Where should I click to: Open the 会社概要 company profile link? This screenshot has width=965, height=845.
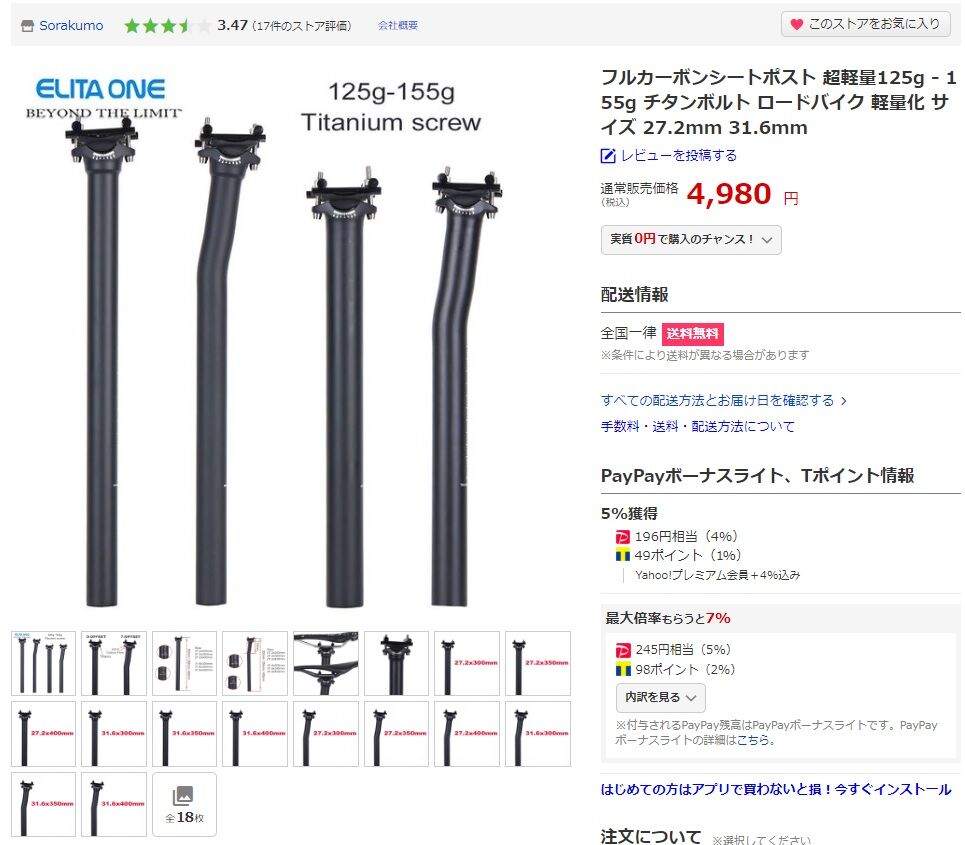point(398,25)
